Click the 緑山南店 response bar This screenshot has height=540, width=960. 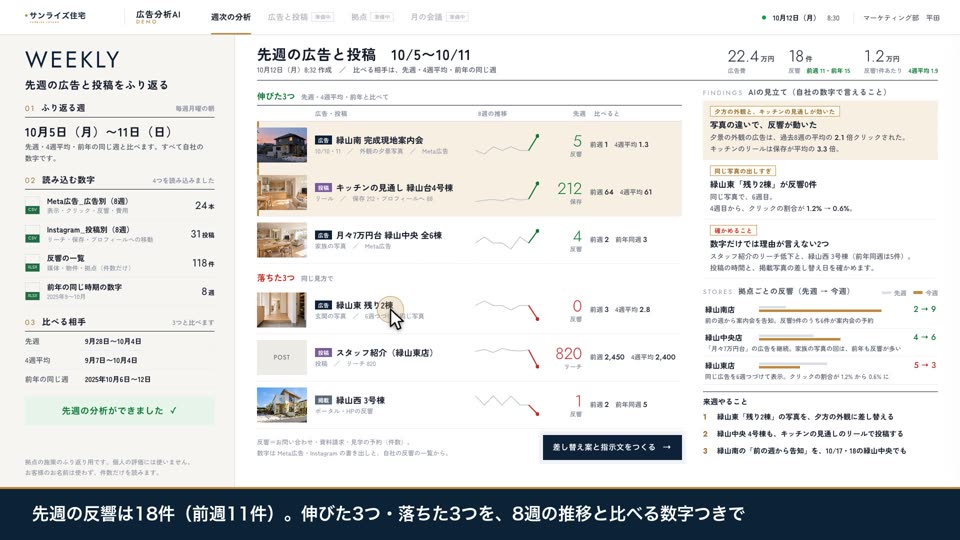tap(820, 309)
